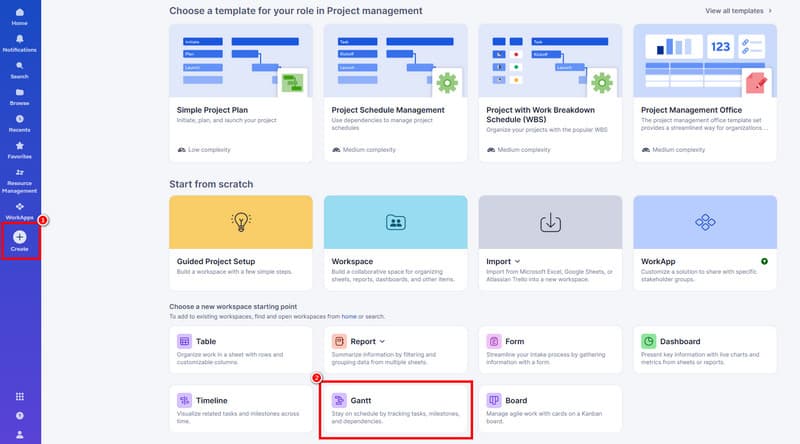This screenshot has height=444, width=800.
Task: Open Favorites star in sidebar
Action: 19,150
